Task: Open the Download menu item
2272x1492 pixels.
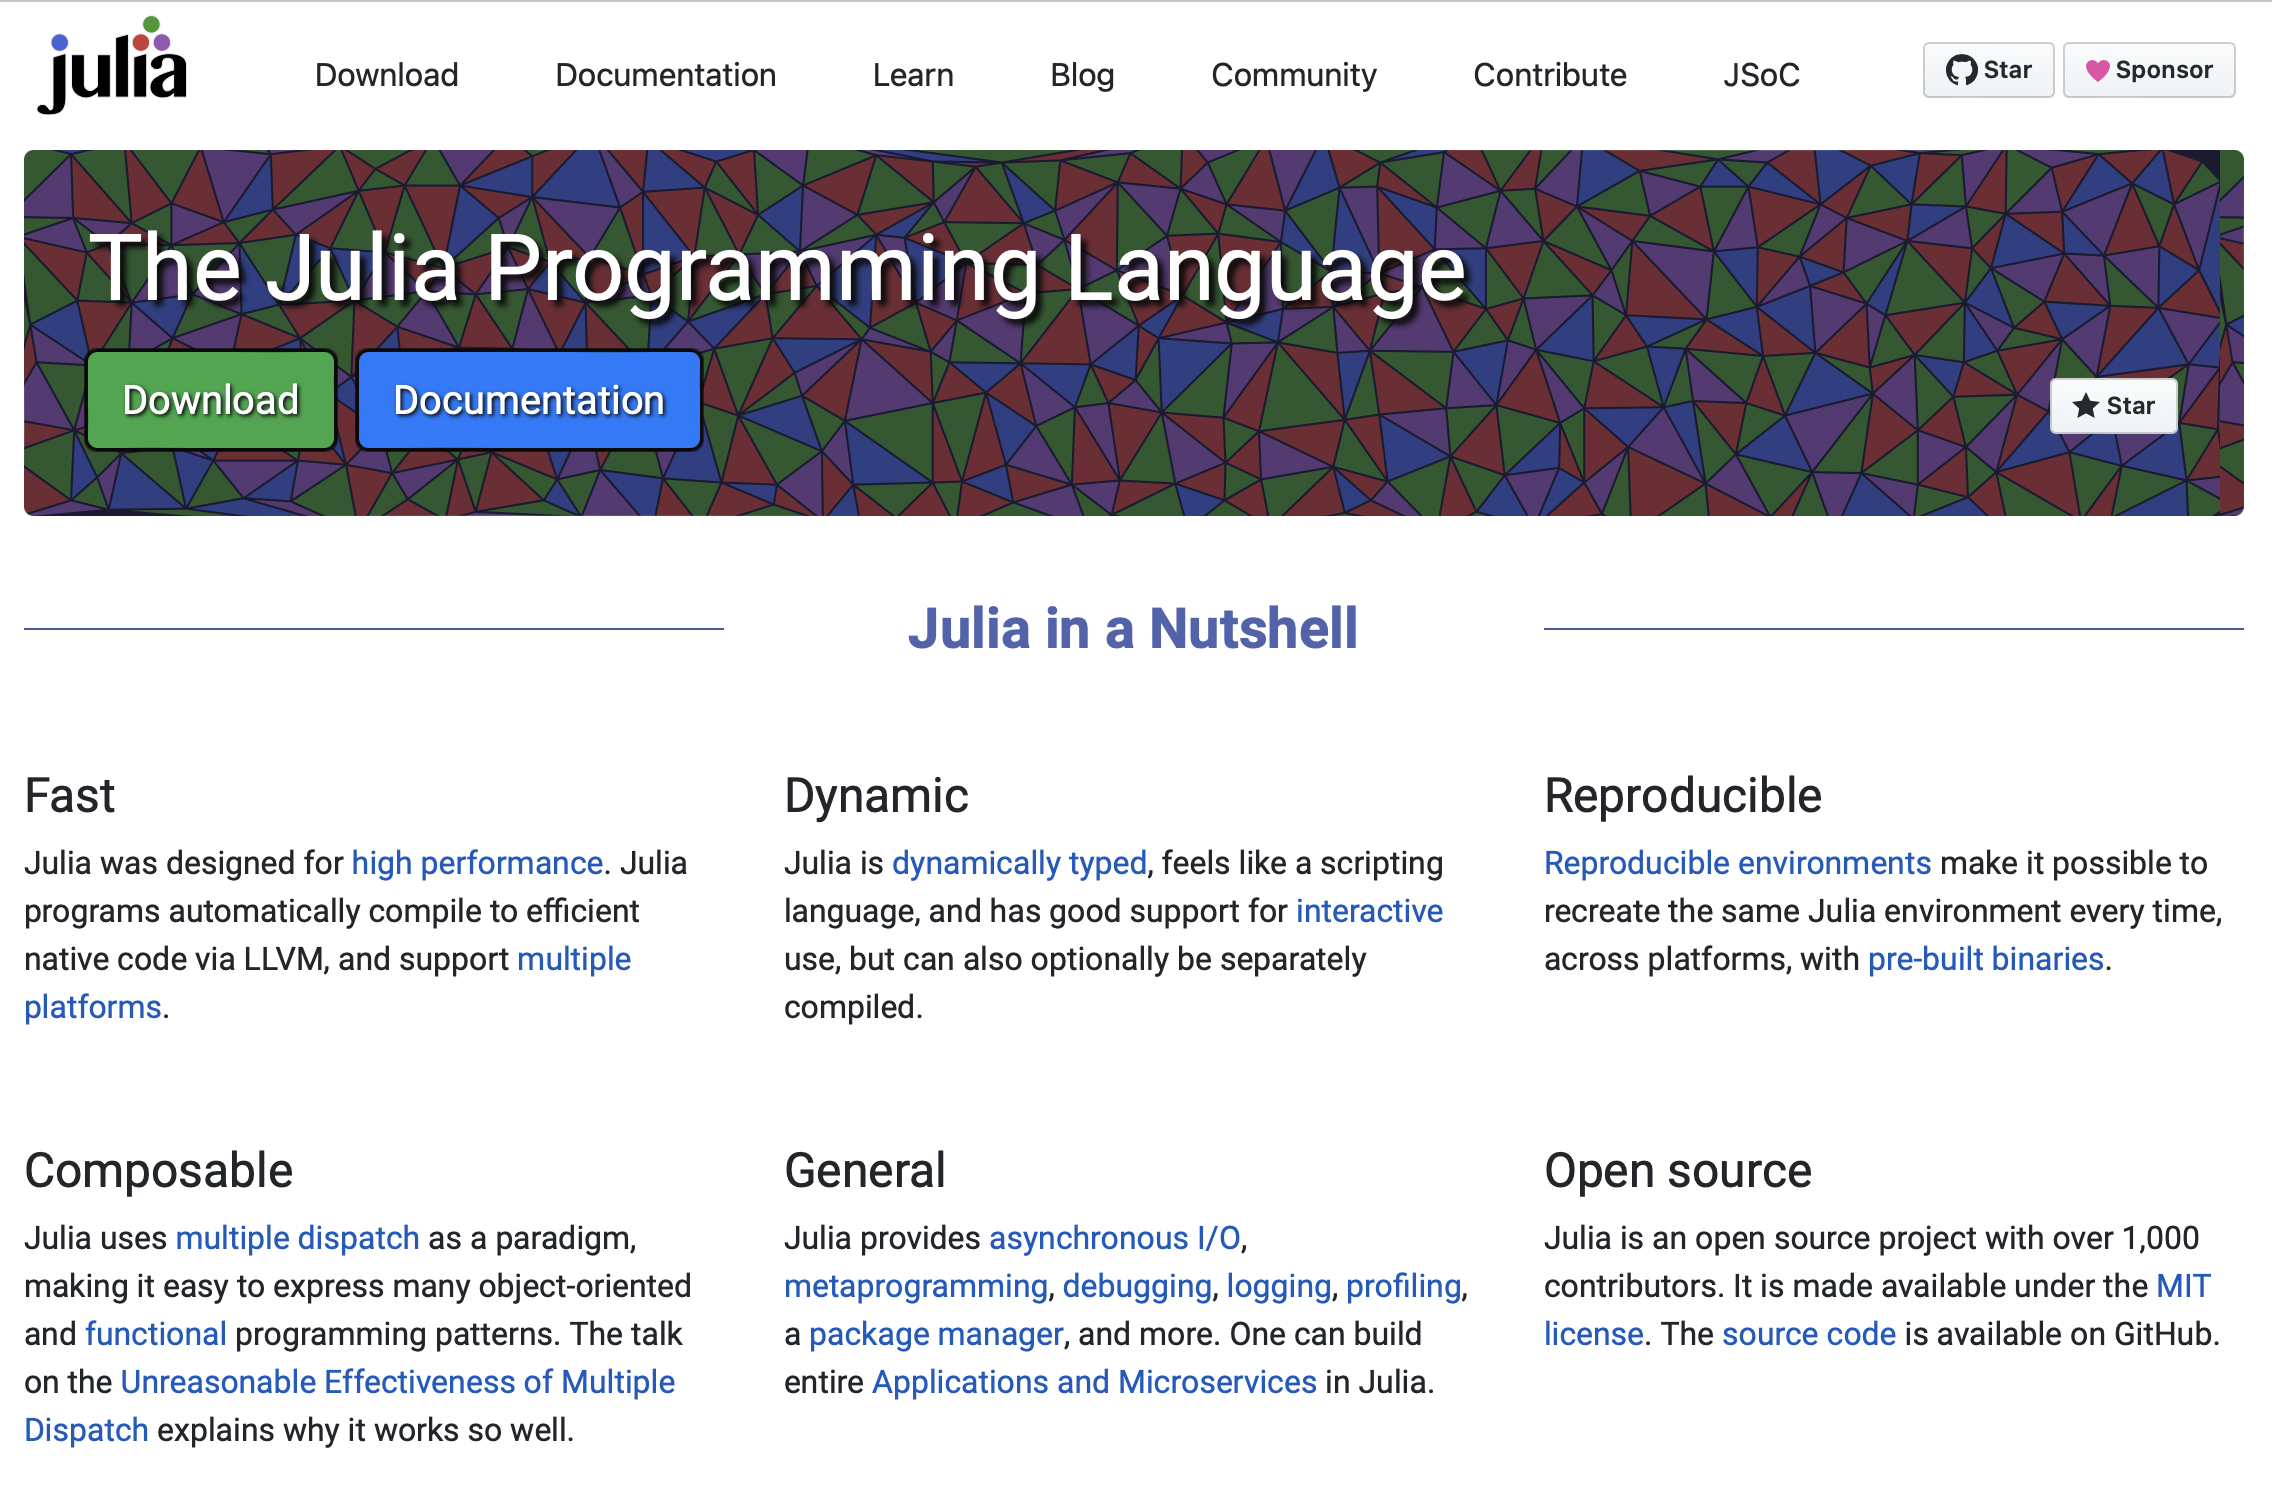Action: coord(386,75)
